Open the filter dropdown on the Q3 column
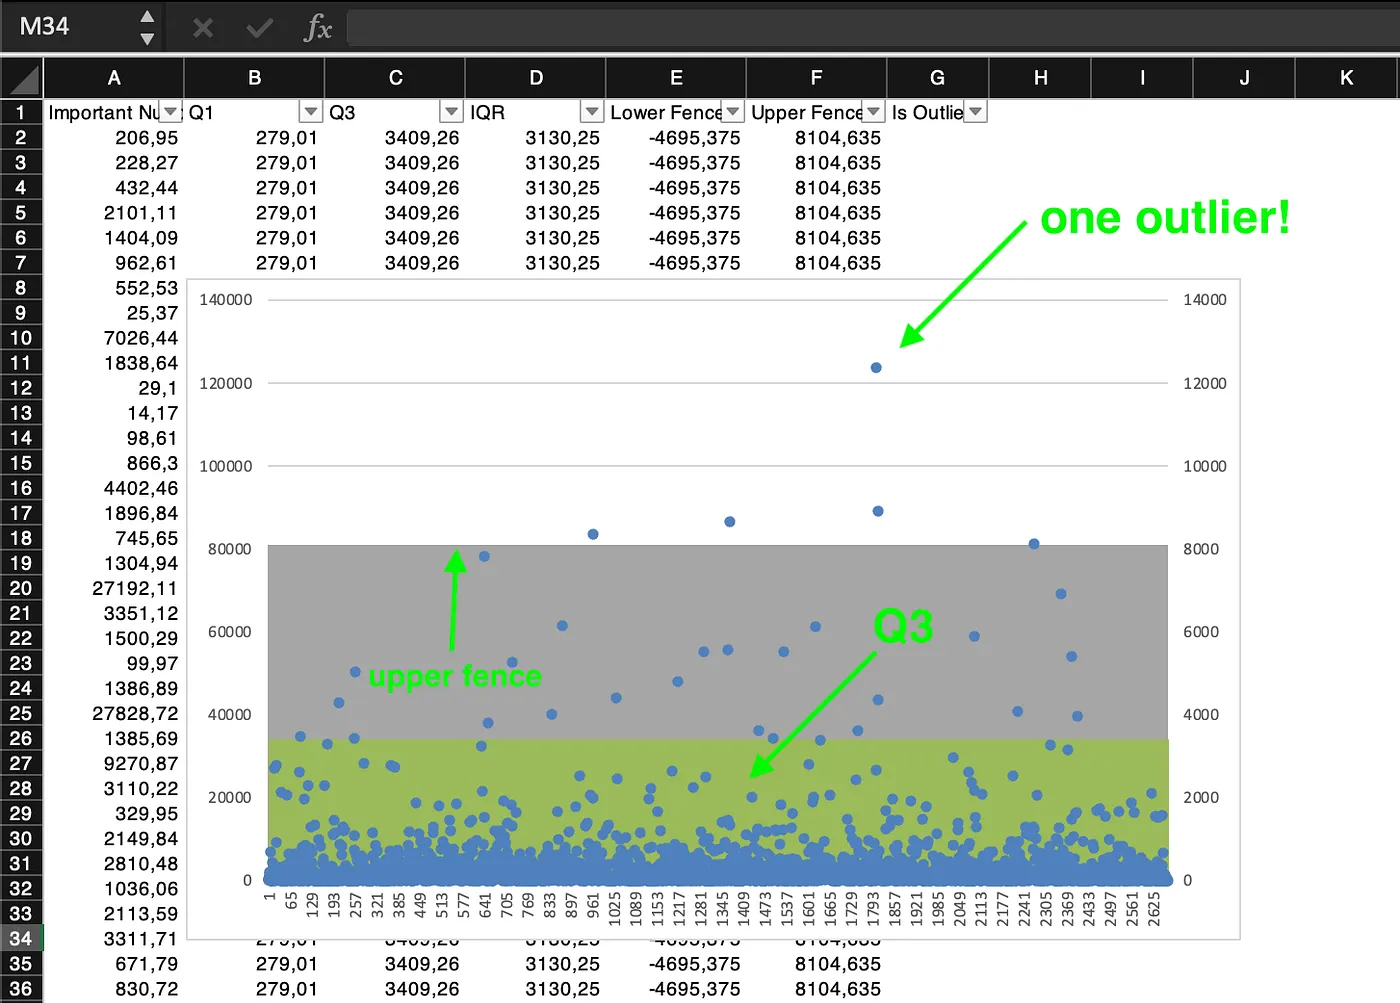Viewport: 1400px width, 1003px height. [450, 112]
